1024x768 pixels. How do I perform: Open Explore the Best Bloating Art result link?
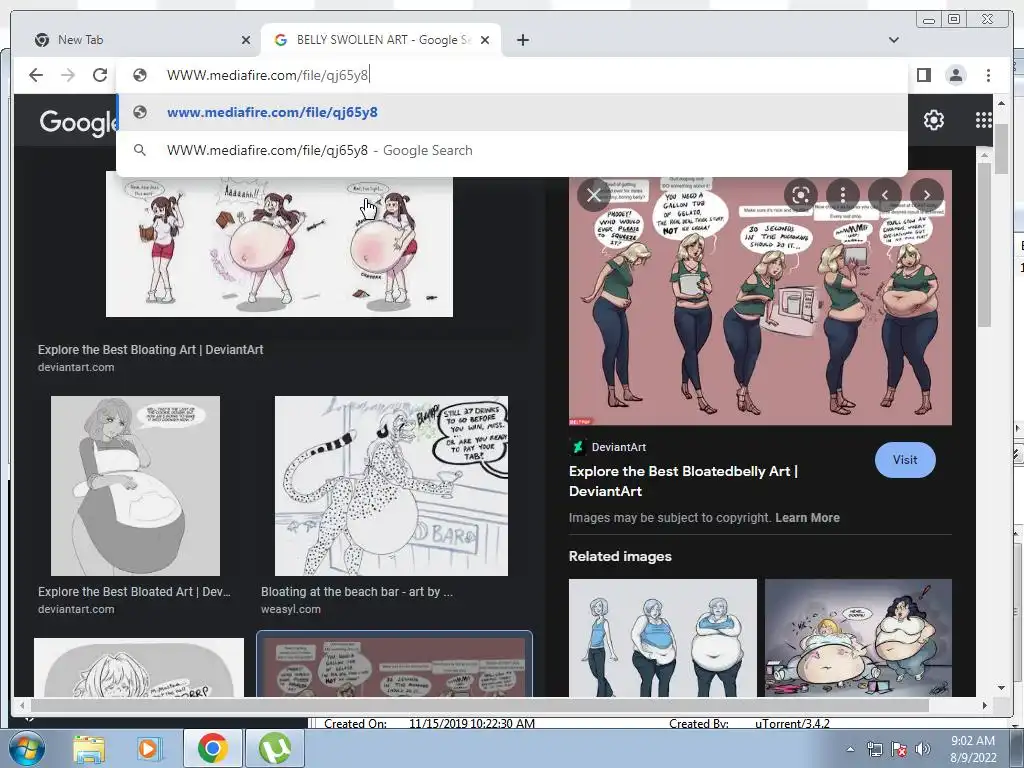pyautogui.click(x=151, y=349)
